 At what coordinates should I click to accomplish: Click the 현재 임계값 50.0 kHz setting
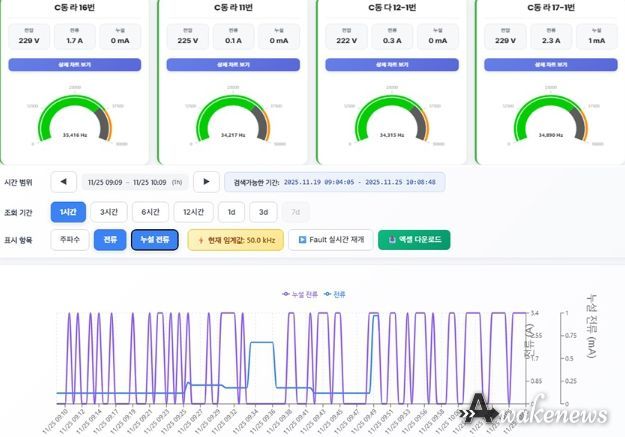[235, 240]
